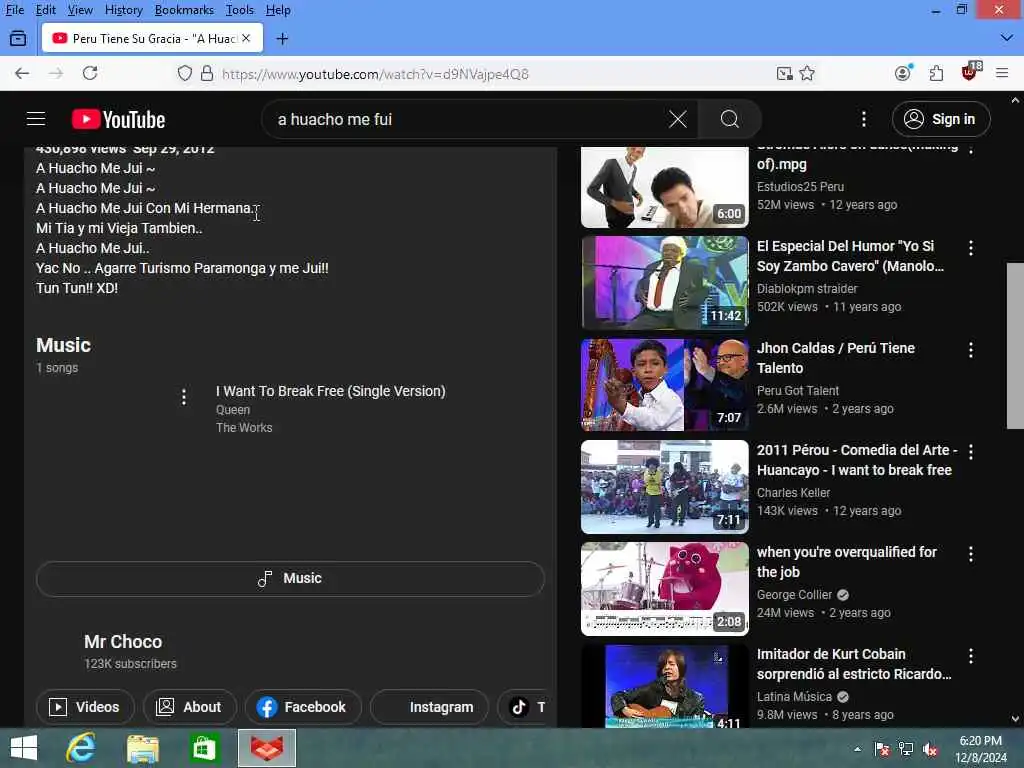Reload the current page
The width and height of the screenshot is (1024, 768).
click(90, 73)
